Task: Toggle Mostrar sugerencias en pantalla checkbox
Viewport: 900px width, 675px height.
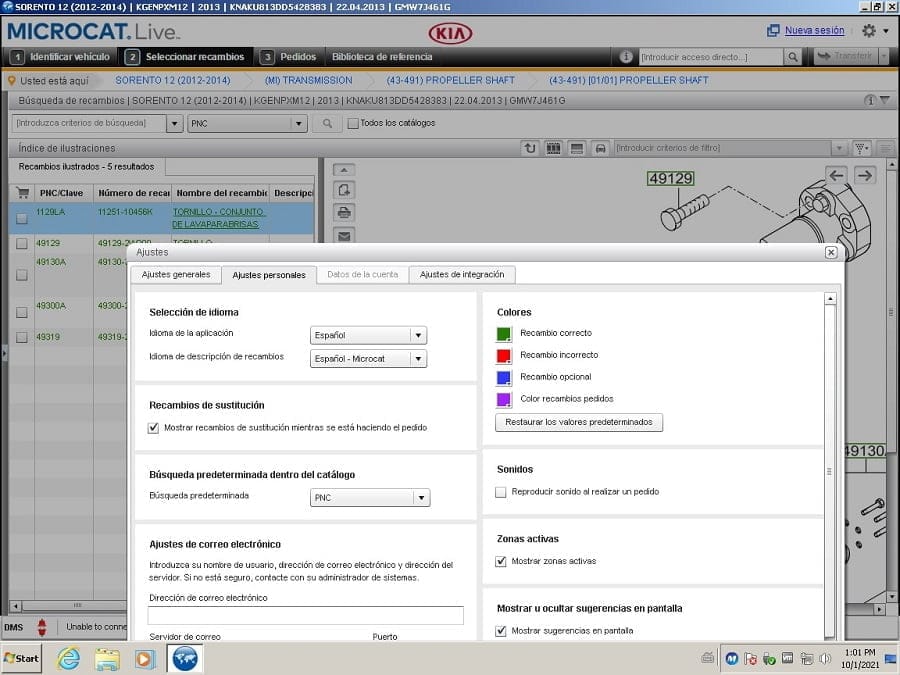Action: click(501, 631)
